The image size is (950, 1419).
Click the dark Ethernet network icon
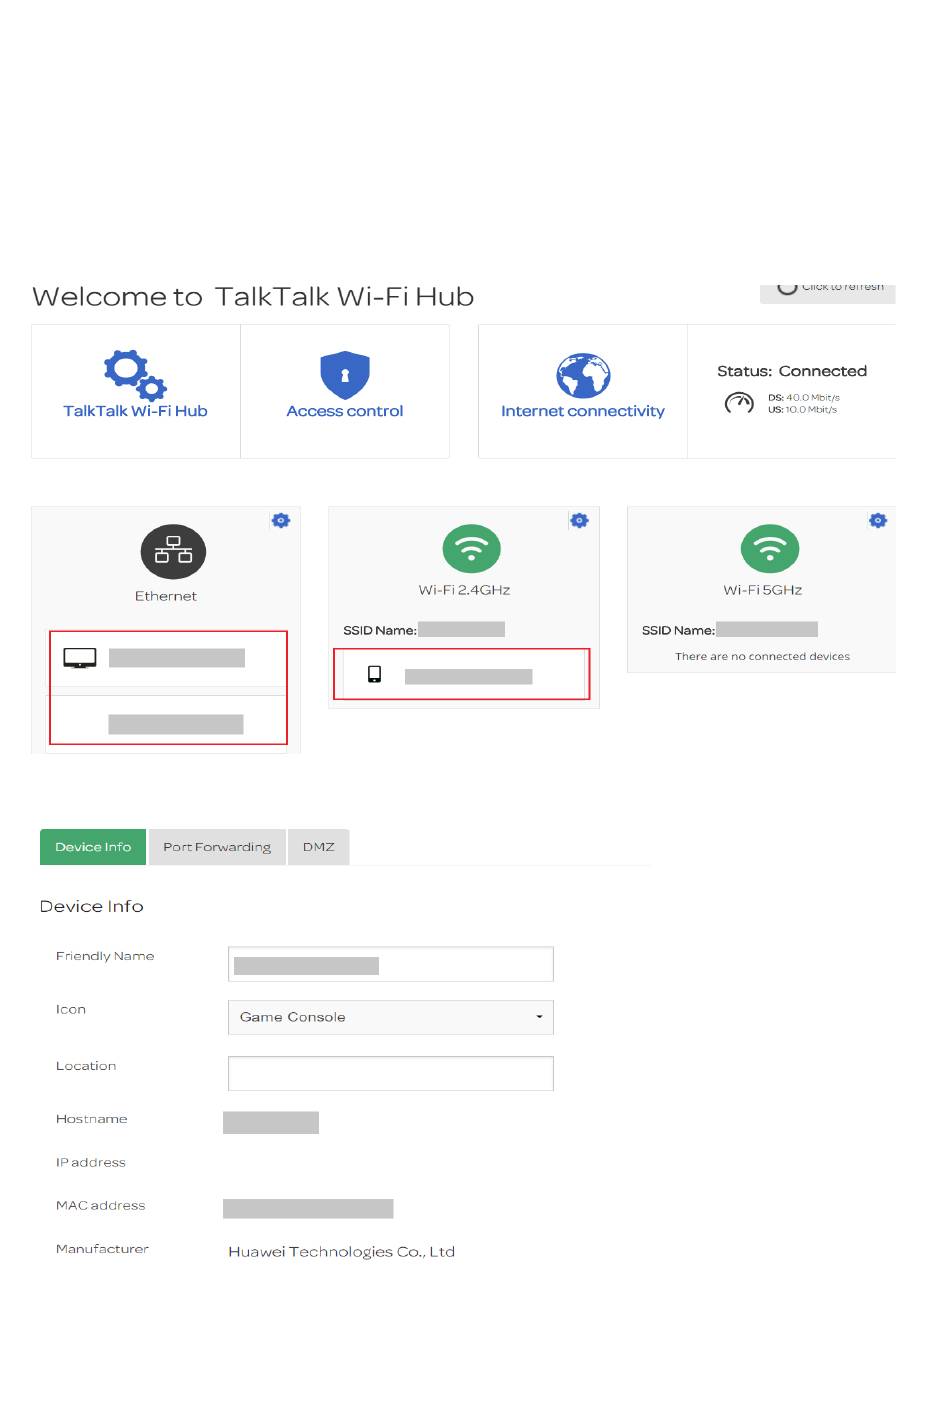[x=173, y=551]
